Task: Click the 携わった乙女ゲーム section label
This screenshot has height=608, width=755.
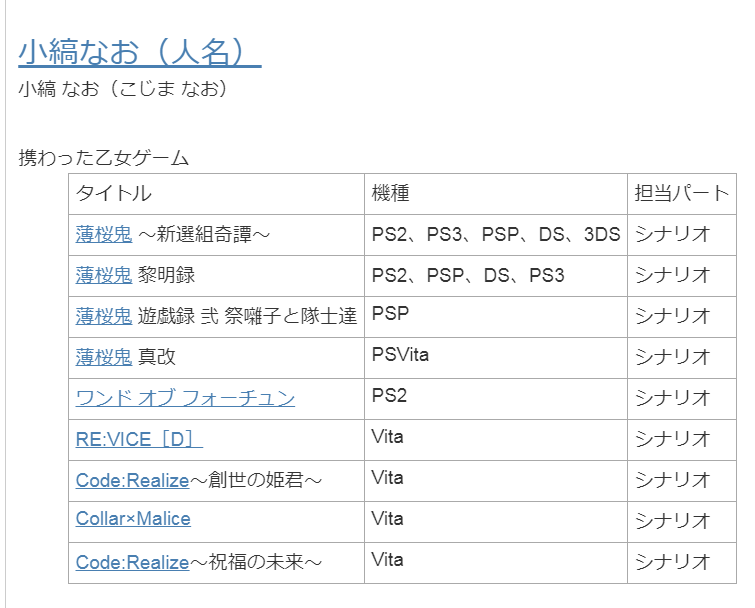Action: tap(104, 158)
